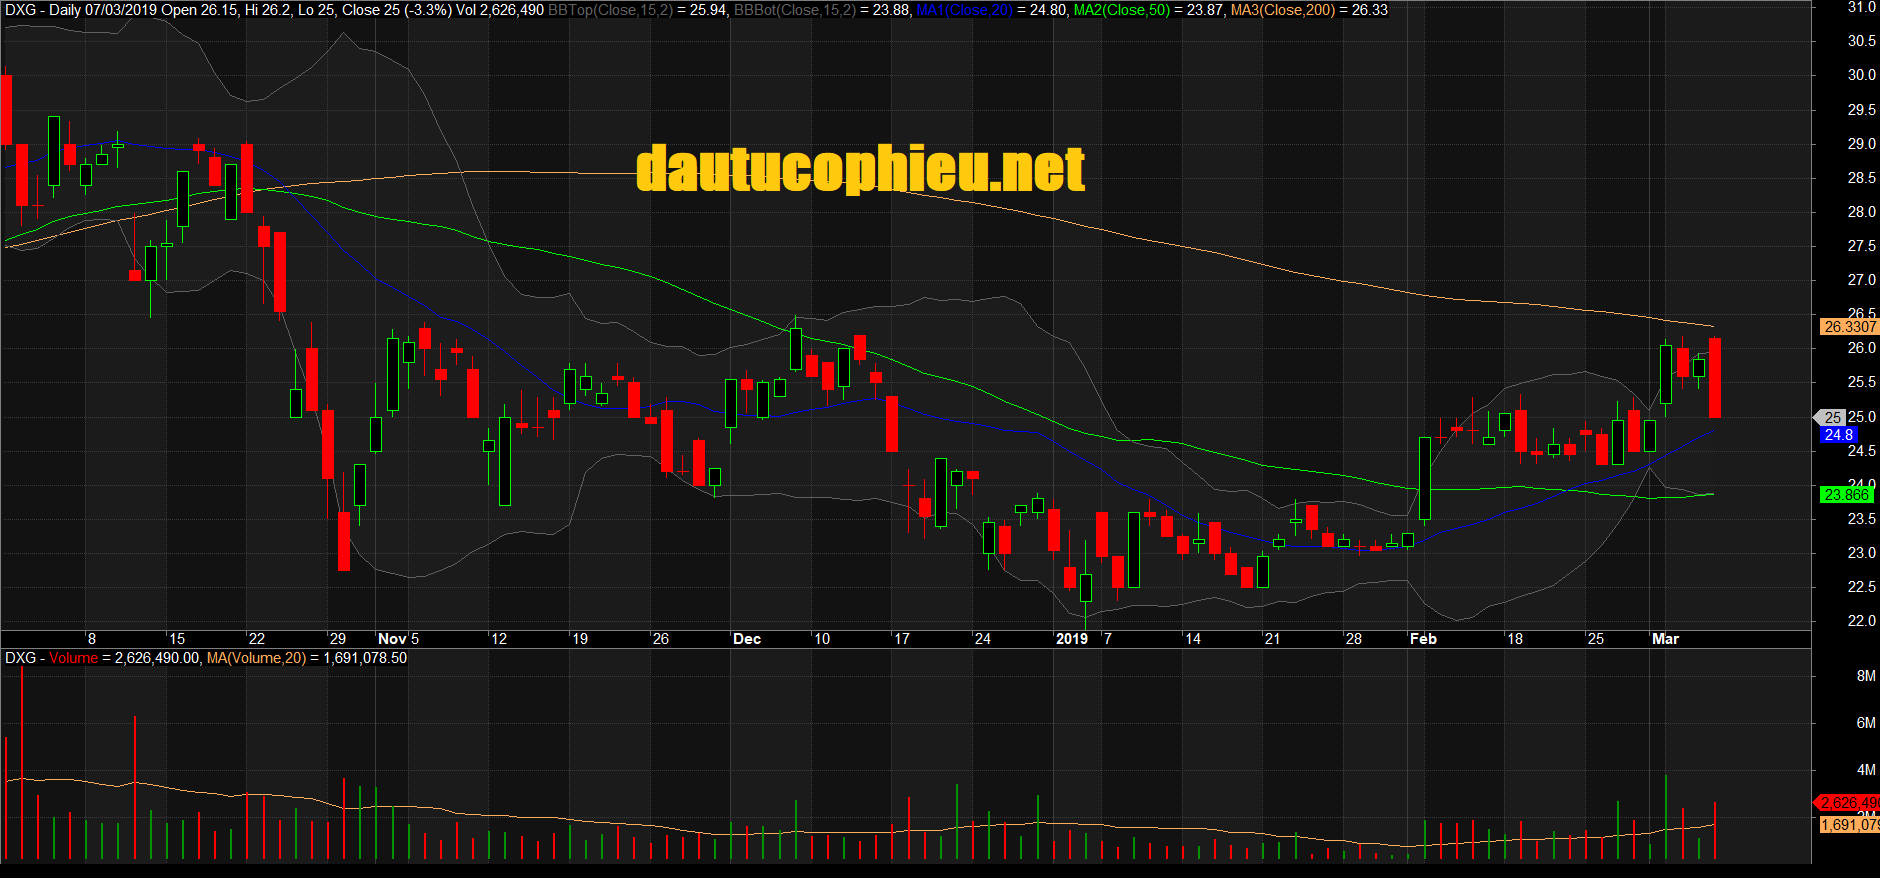Click 24.5 on the price axis
Viewport: 1880px width, 878px height.
tap(1861, 451)
